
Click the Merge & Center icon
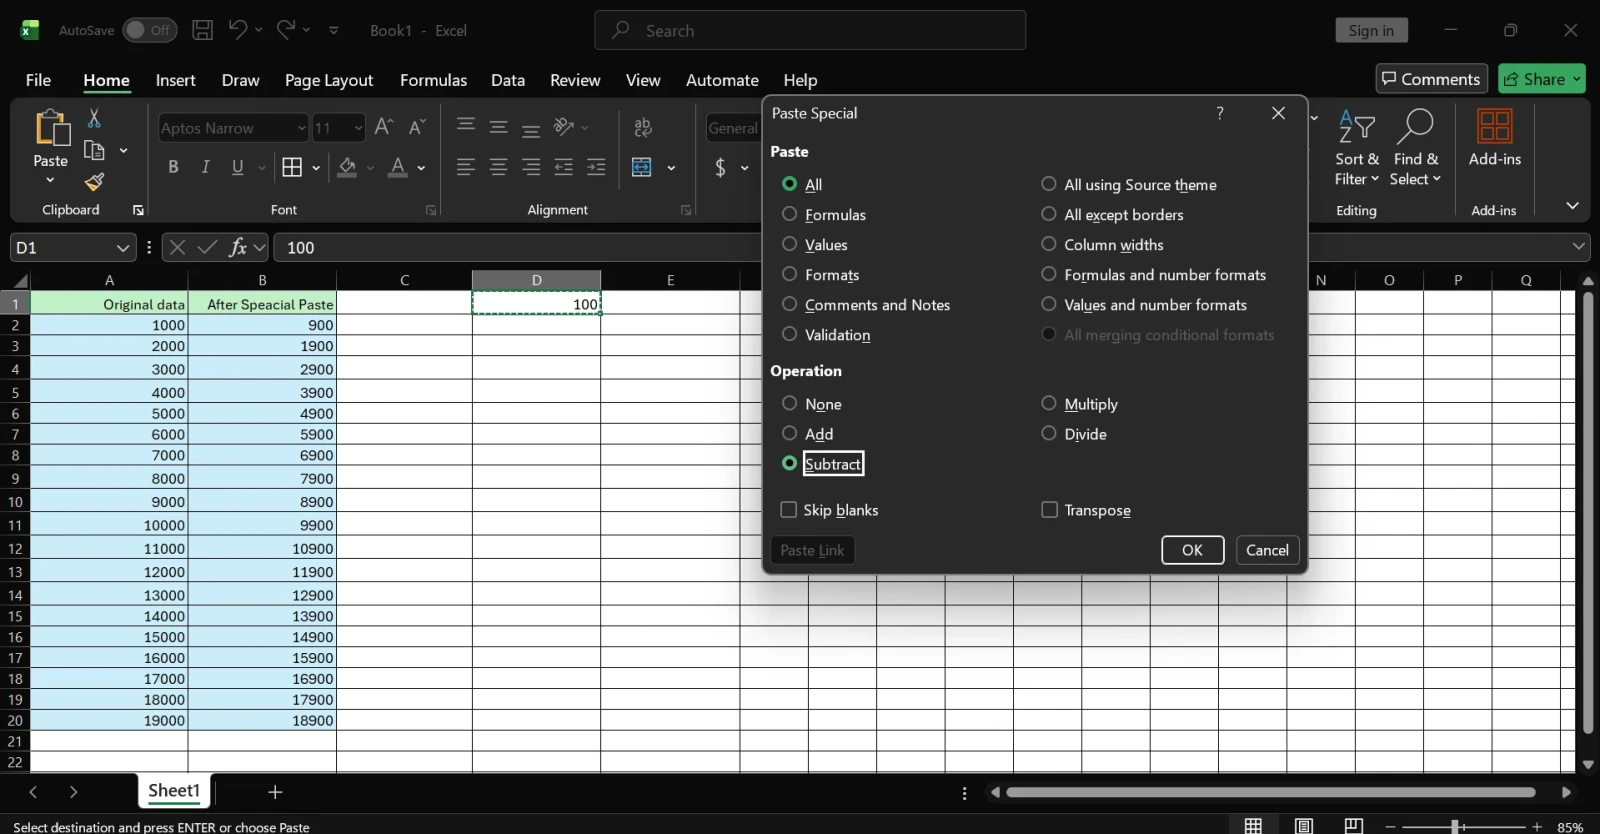pos(642,167)
